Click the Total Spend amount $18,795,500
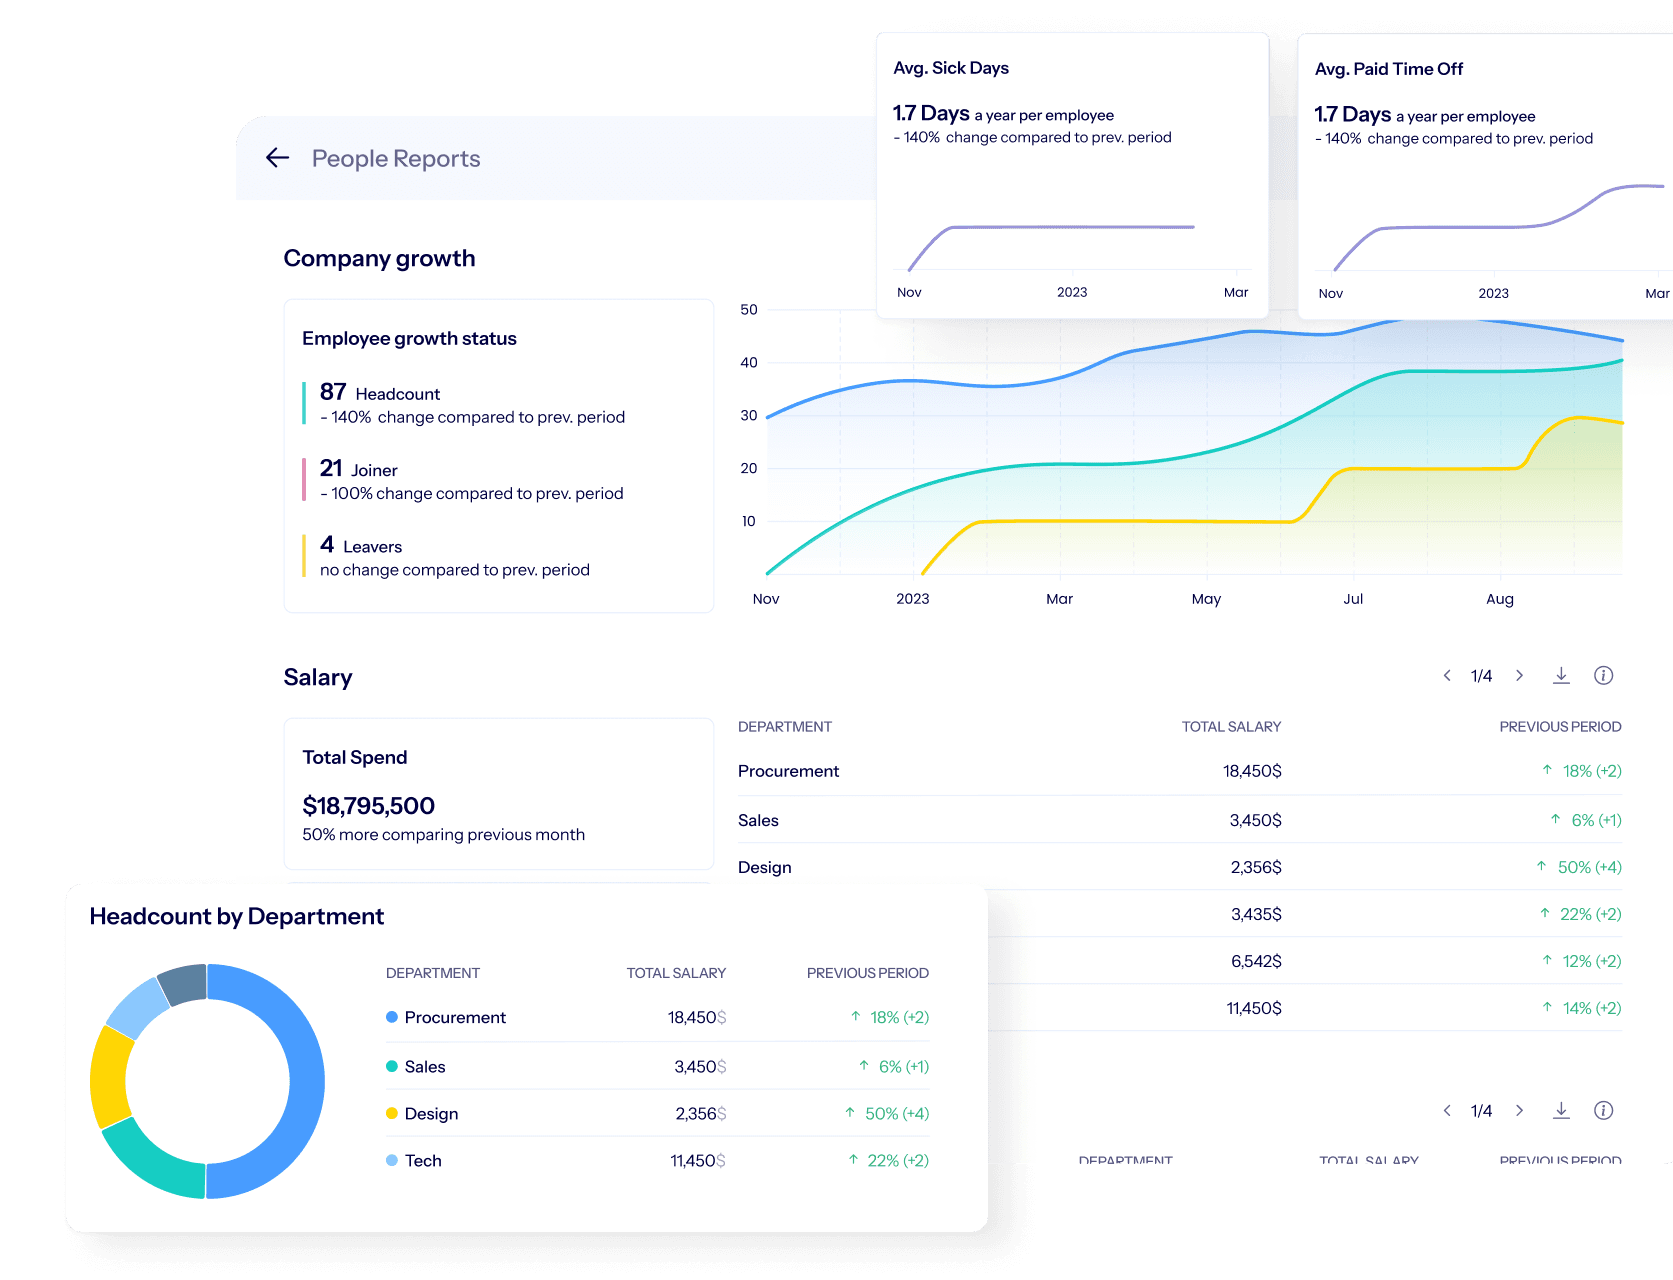The height and width of the screenshot is (1280, 1673). pos(368,806)
